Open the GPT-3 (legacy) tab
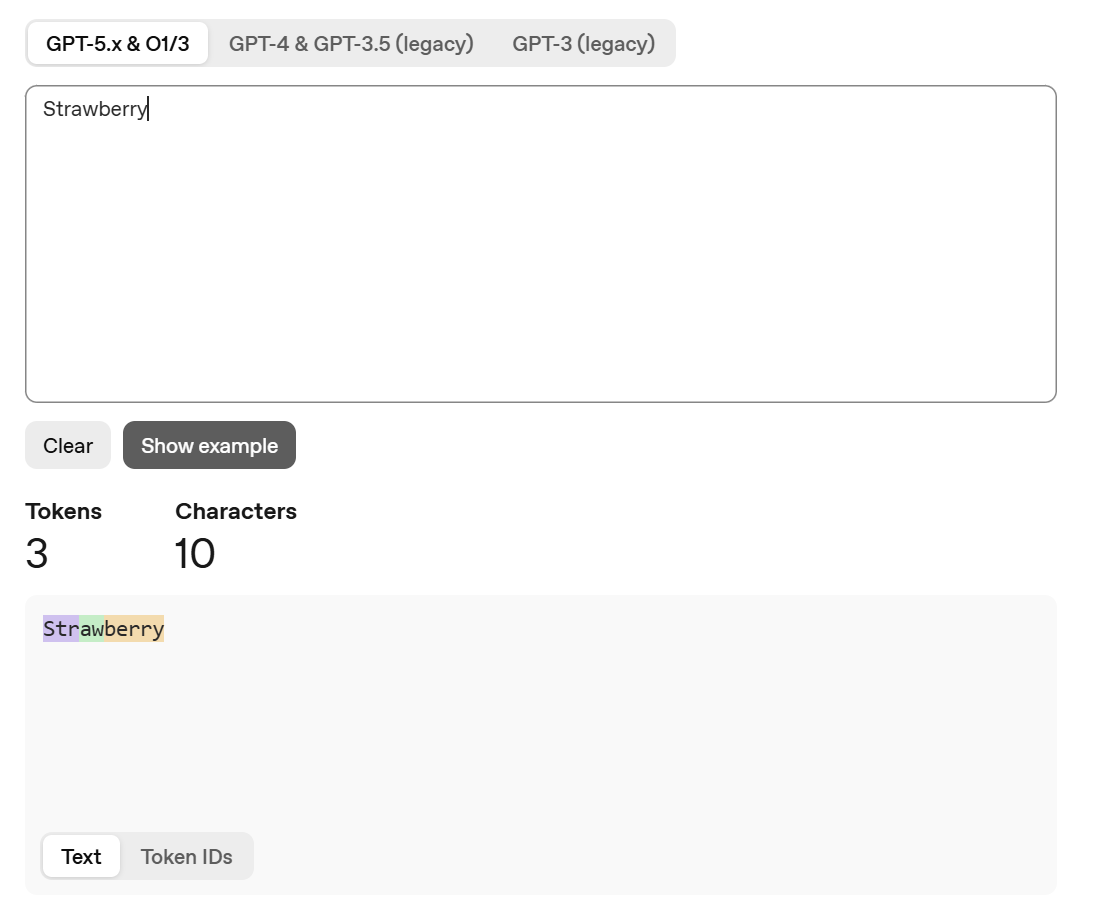This screenshot has width=1100, height=908. click(583, 44)
